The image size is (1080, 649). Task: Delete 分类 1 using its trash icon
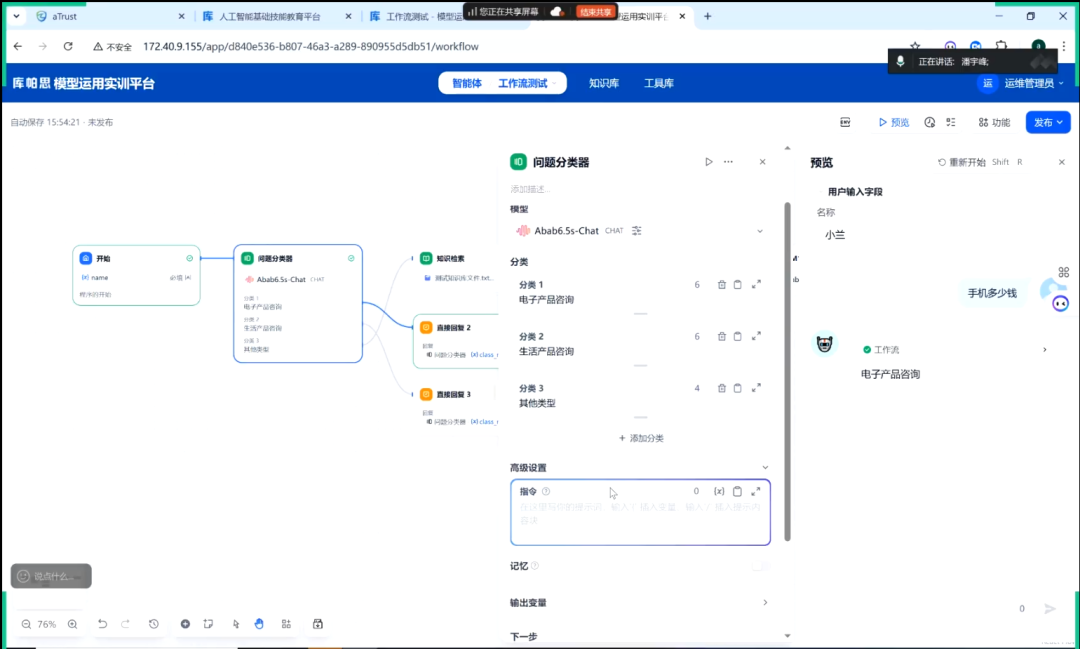(x=722, y=285)
